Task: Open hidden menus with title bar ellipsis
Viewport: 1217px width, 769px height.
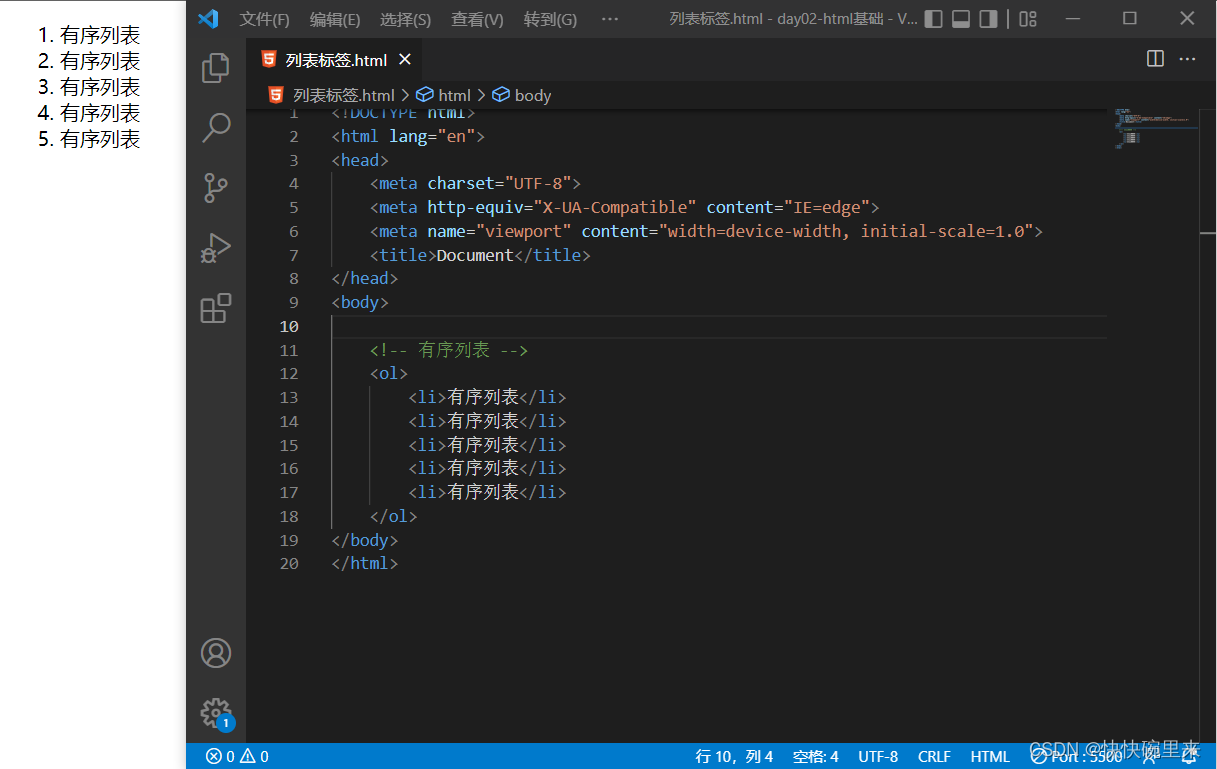Action: pos(610,19)
